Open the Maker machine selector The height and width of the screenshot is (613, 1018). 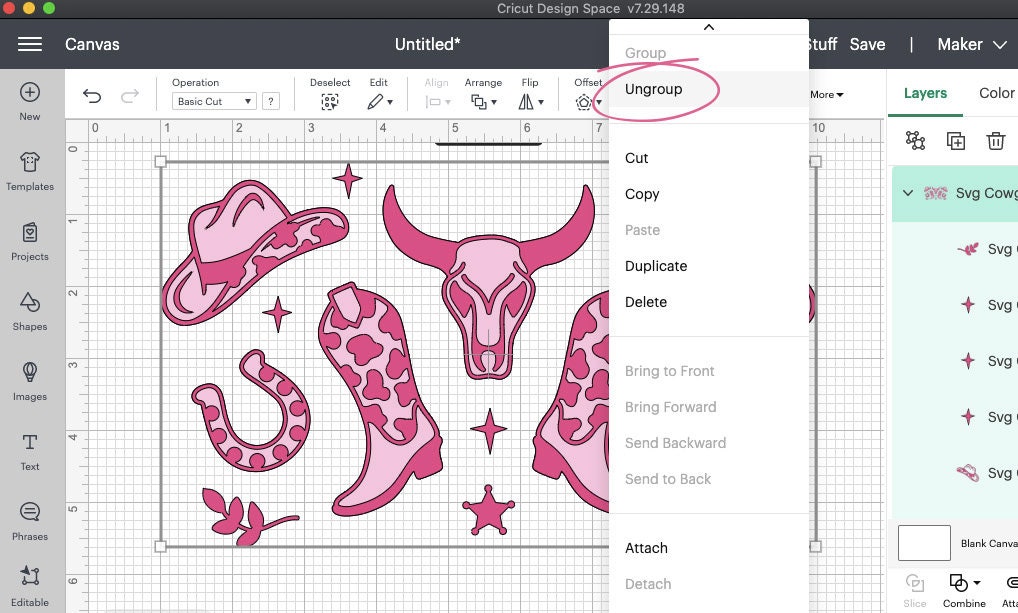coord(971,44)
